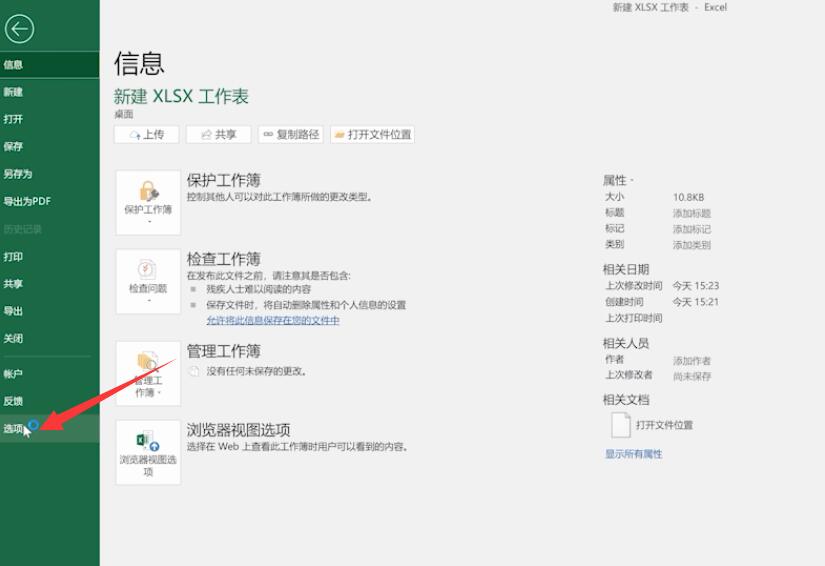Click the share icon on 共享
The image size is (825, 566).
click(x=207, y=135)
